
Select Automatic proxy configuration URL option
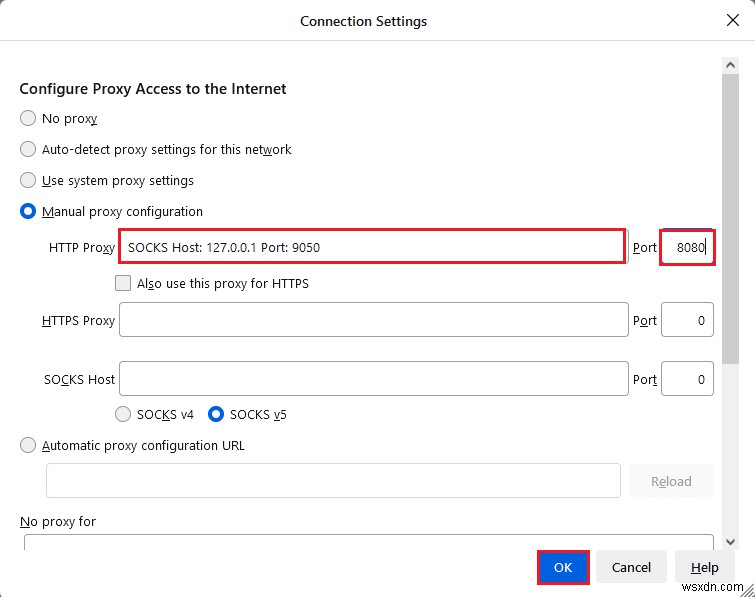point(28,445)
